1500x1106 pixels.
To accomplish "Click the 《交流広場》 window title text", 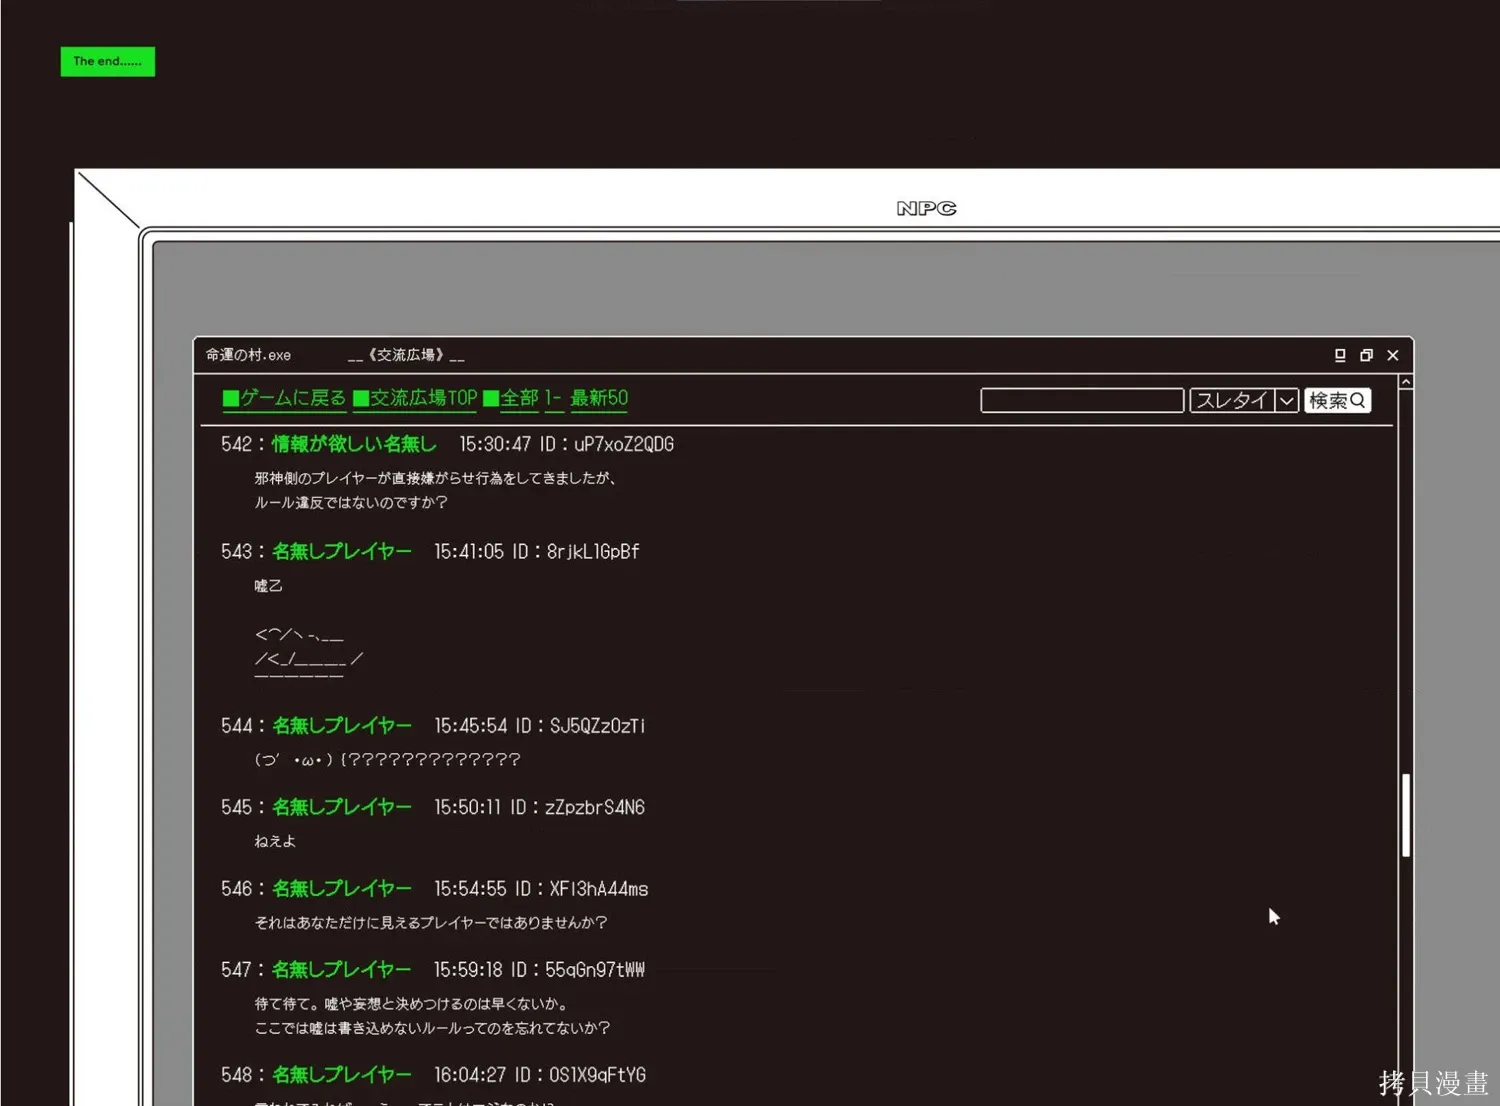I will (x=407, y=355).
